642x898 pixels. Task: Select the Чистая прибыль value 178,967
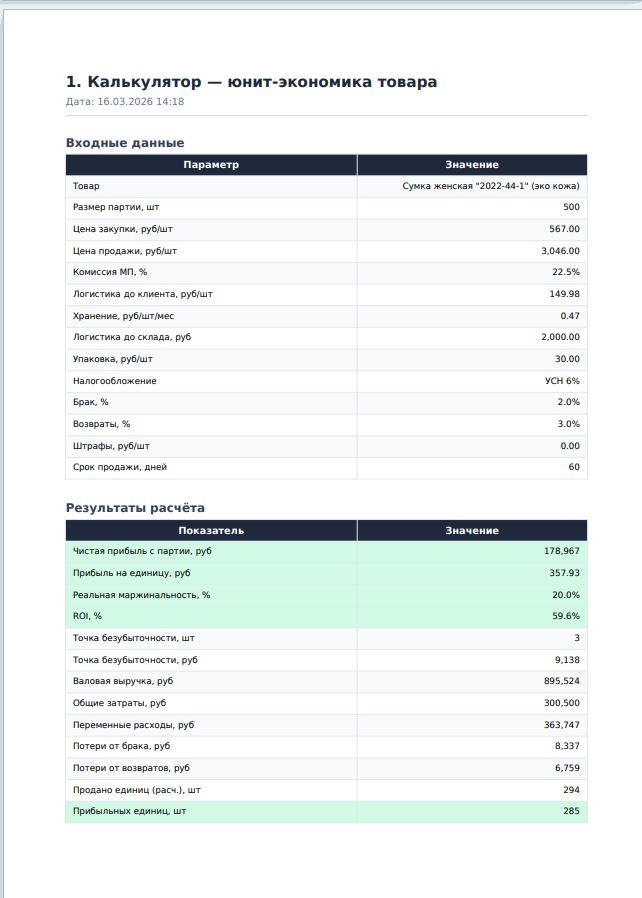(561, 551)
